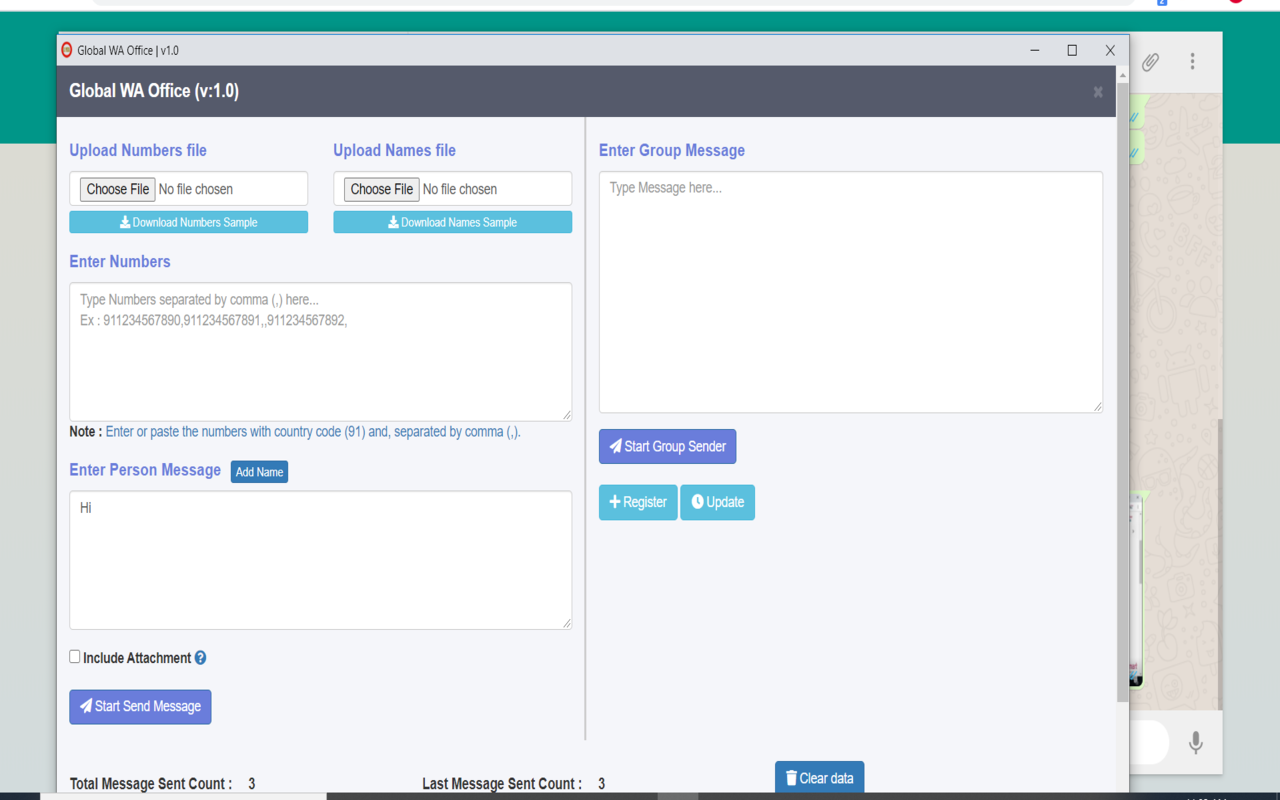Close the Global WA Office window
Viewport: 1280px width, 800px height.
point(1110,50)
